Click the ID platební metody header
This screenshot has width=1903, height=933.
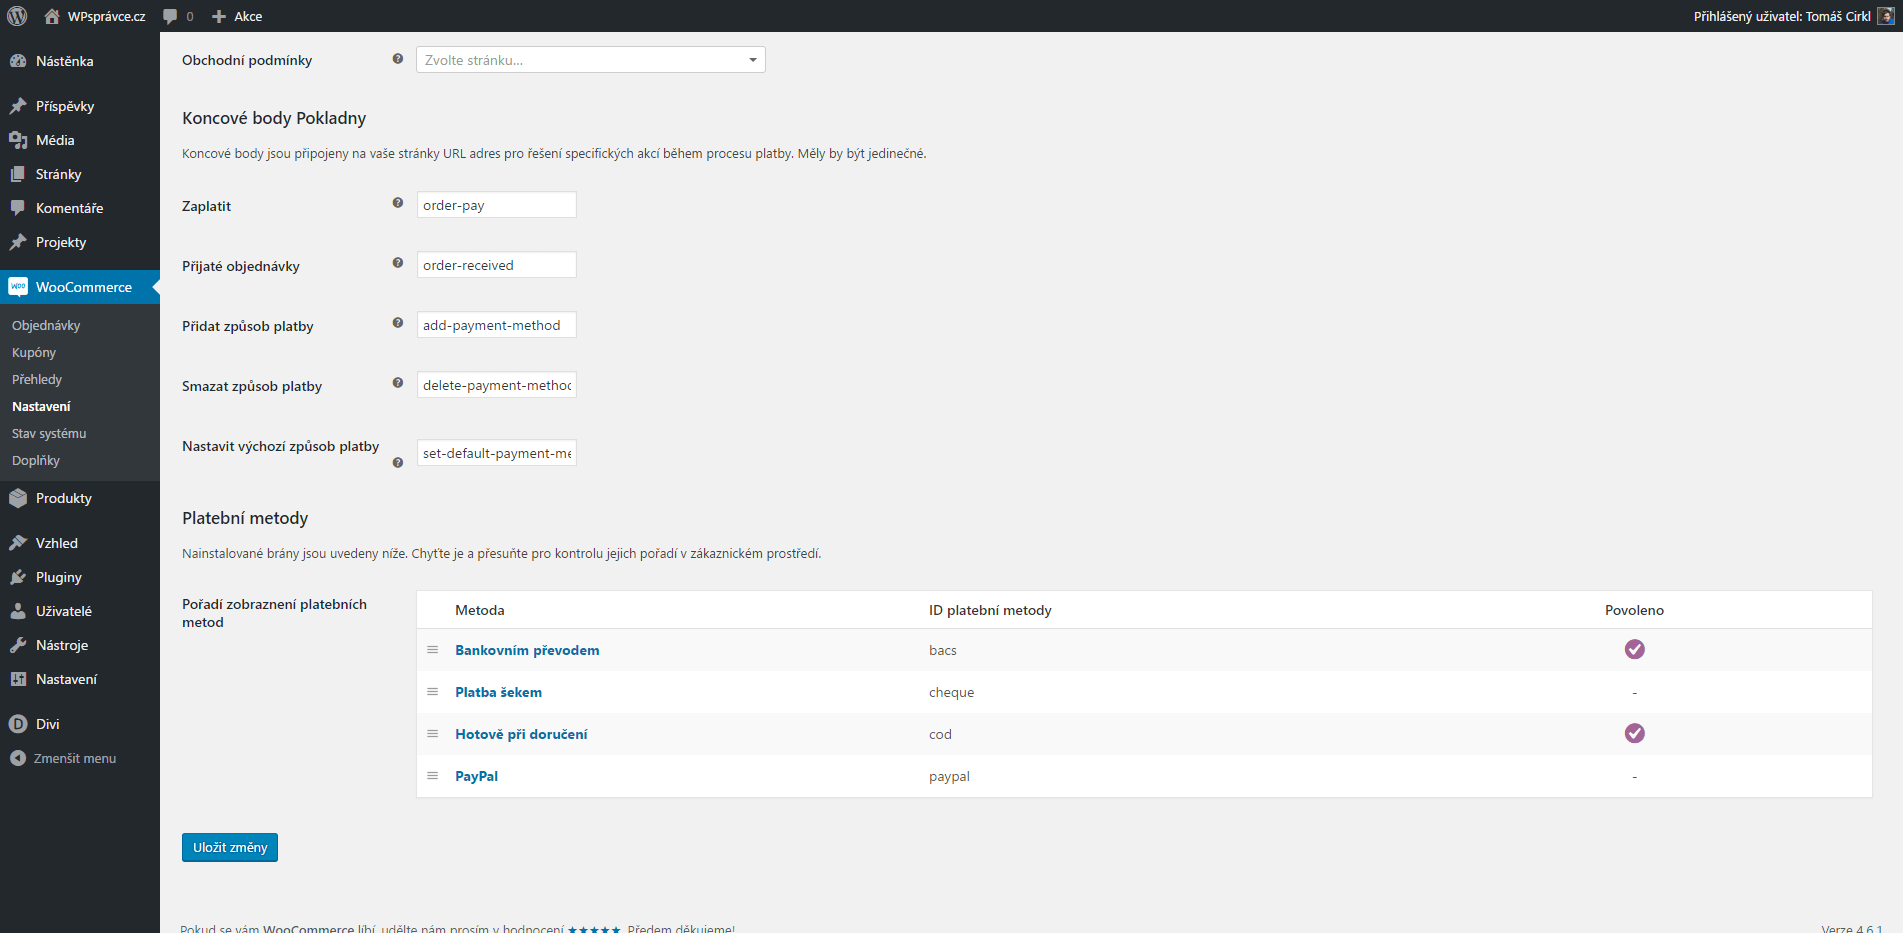point(990,610)
